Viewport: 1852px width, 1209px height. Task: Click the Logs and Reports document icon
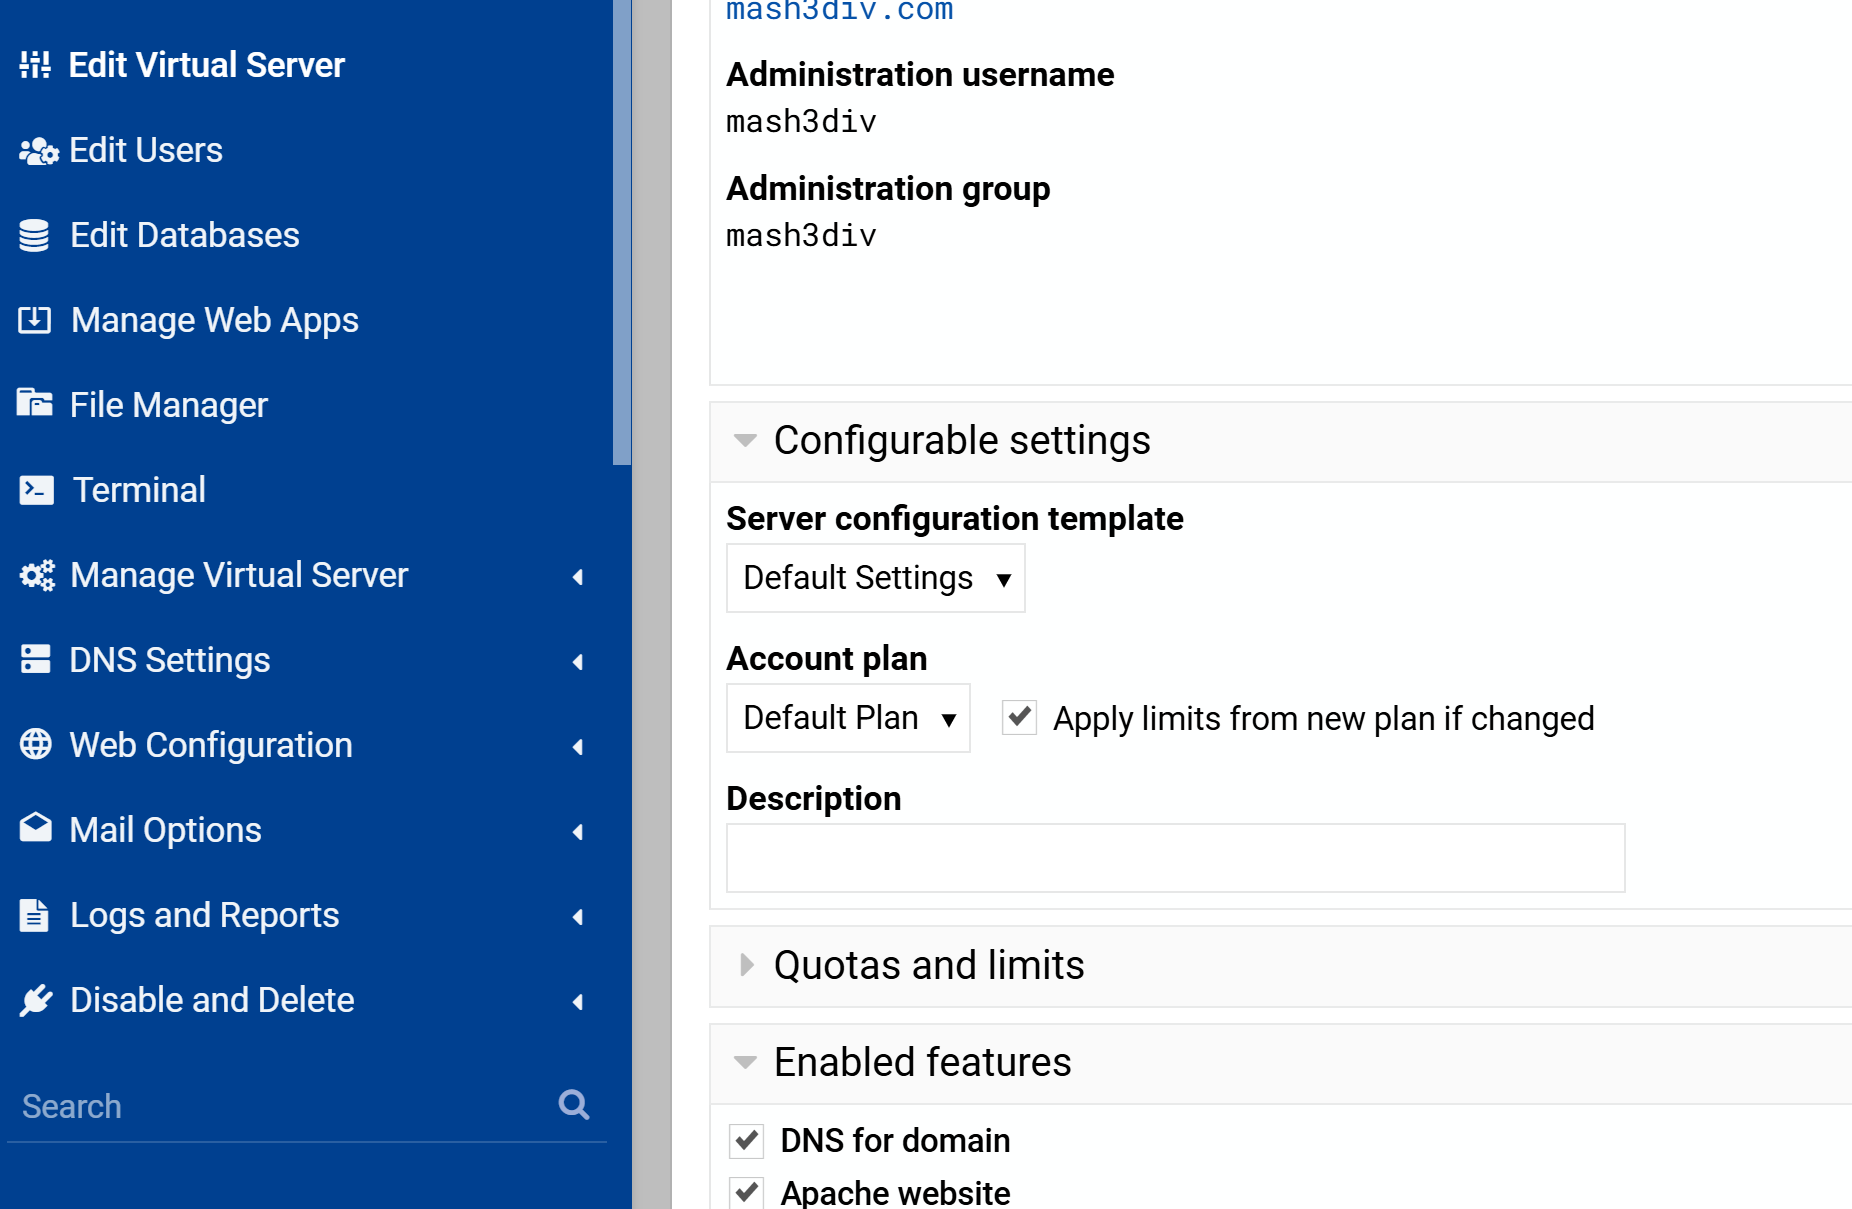click(x=34, y=915)
